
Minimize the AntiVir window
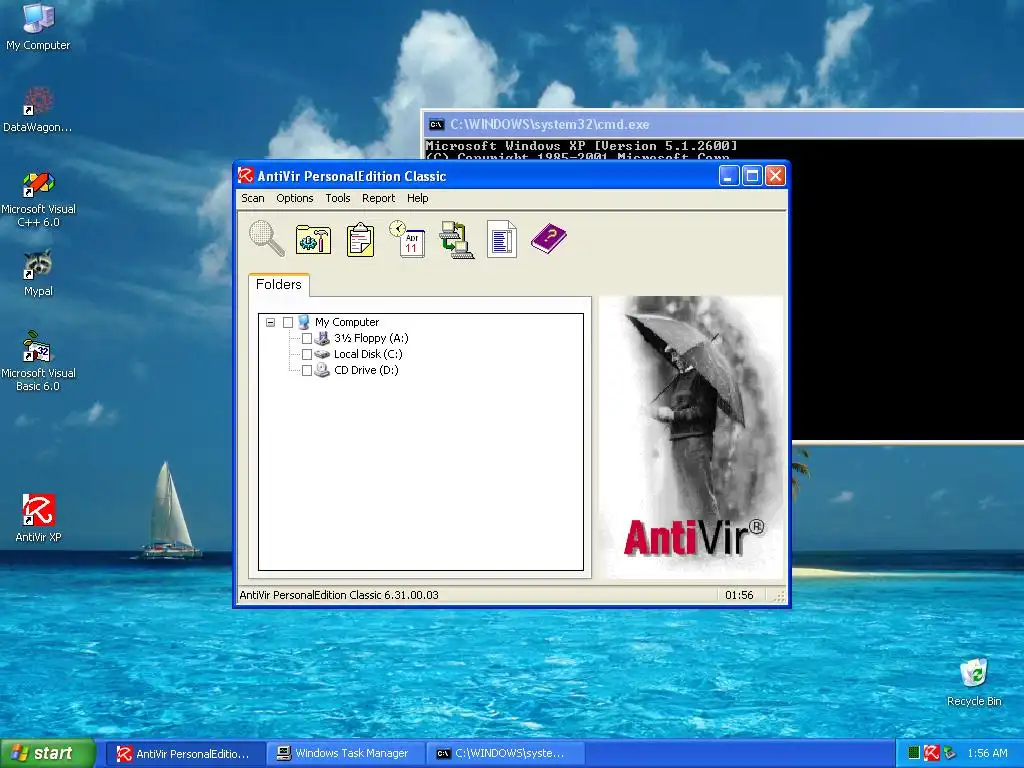[729, 175]
